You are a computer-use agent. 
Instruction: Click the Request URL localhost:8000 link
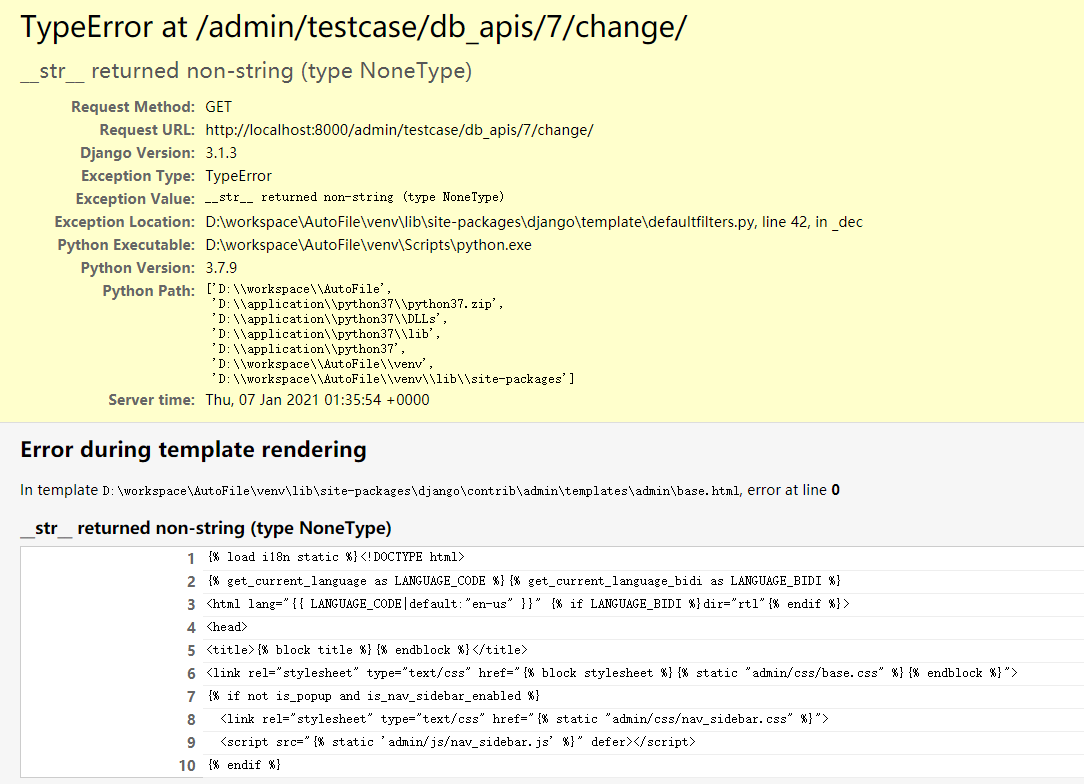399,129
